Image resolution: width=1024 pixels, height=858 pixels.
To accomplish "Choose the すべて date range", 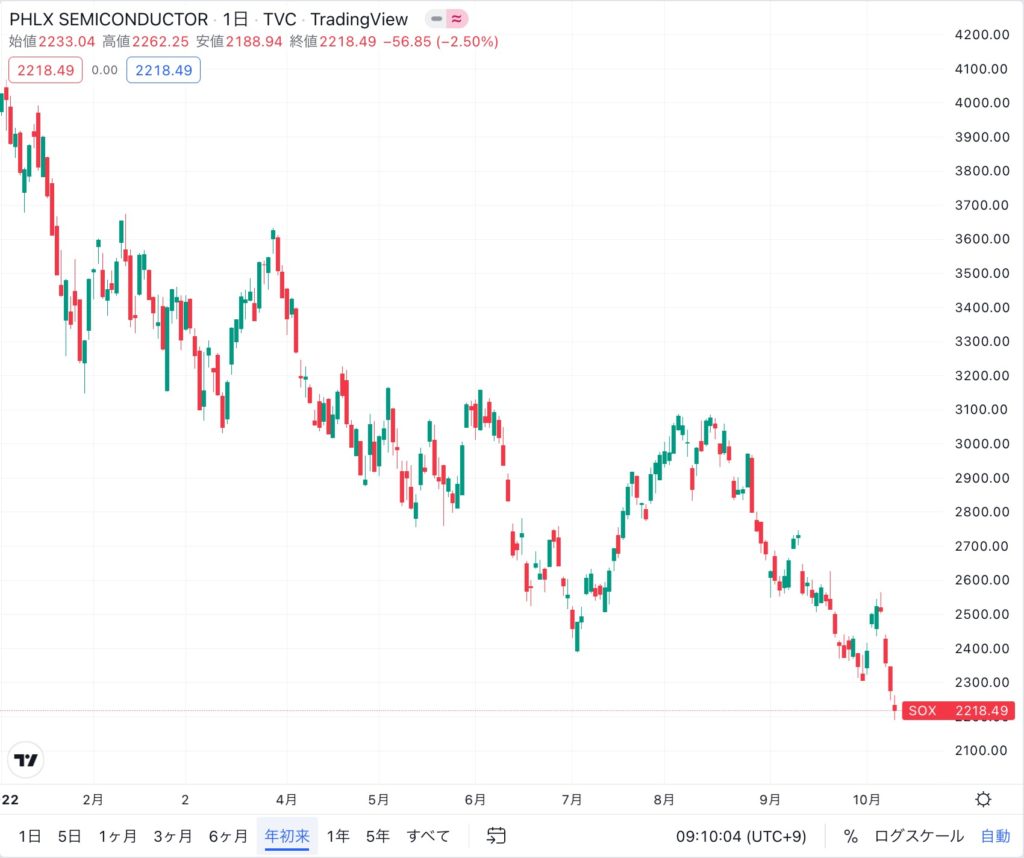I will [x=428, y=836].
